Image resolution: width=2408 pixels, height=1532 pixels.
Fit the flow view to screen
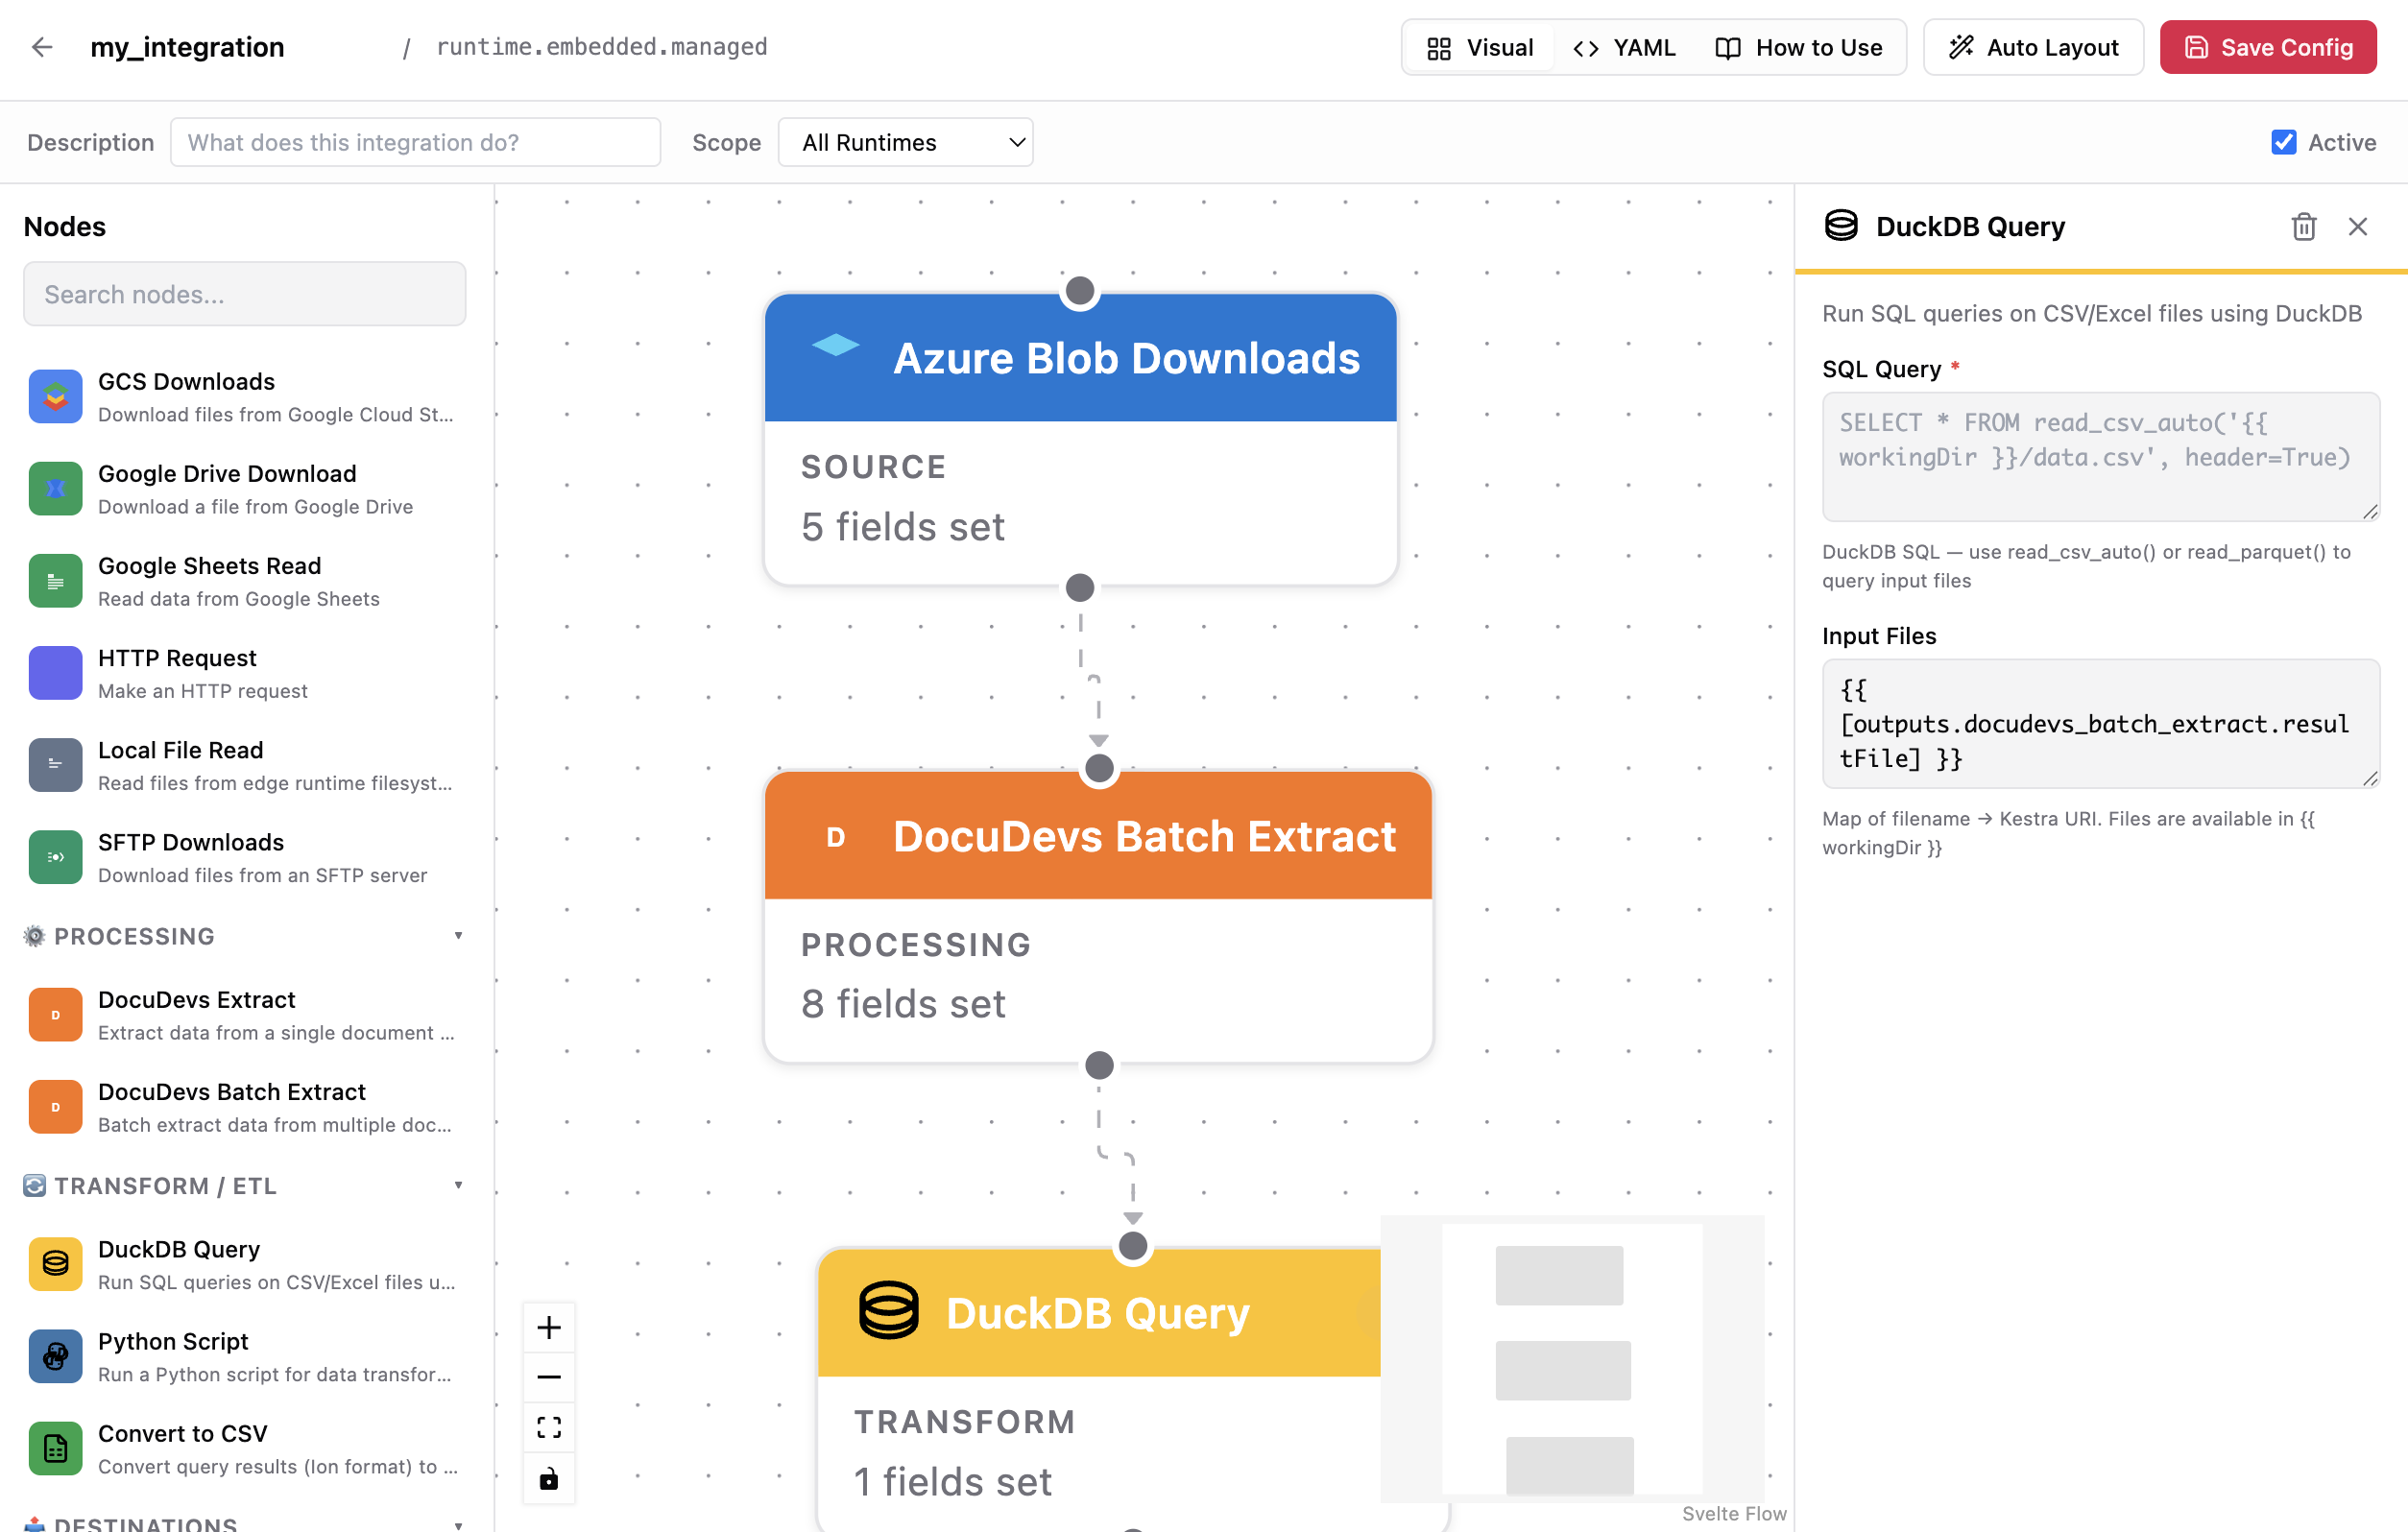point(549,1428)
